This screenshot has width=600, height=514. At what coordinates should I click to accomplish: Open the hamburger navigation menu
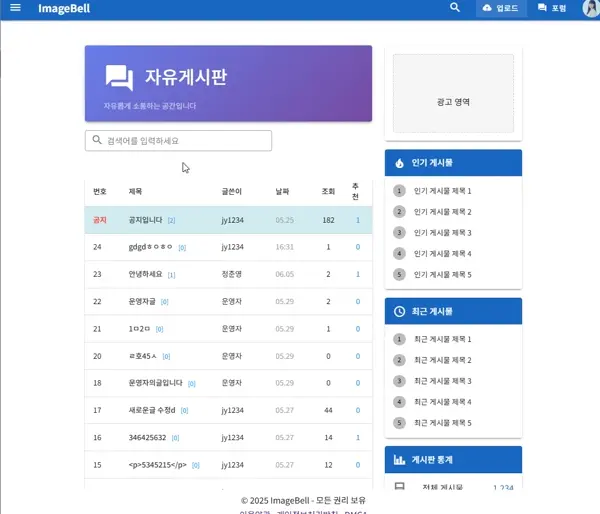(x=15, y=8)
